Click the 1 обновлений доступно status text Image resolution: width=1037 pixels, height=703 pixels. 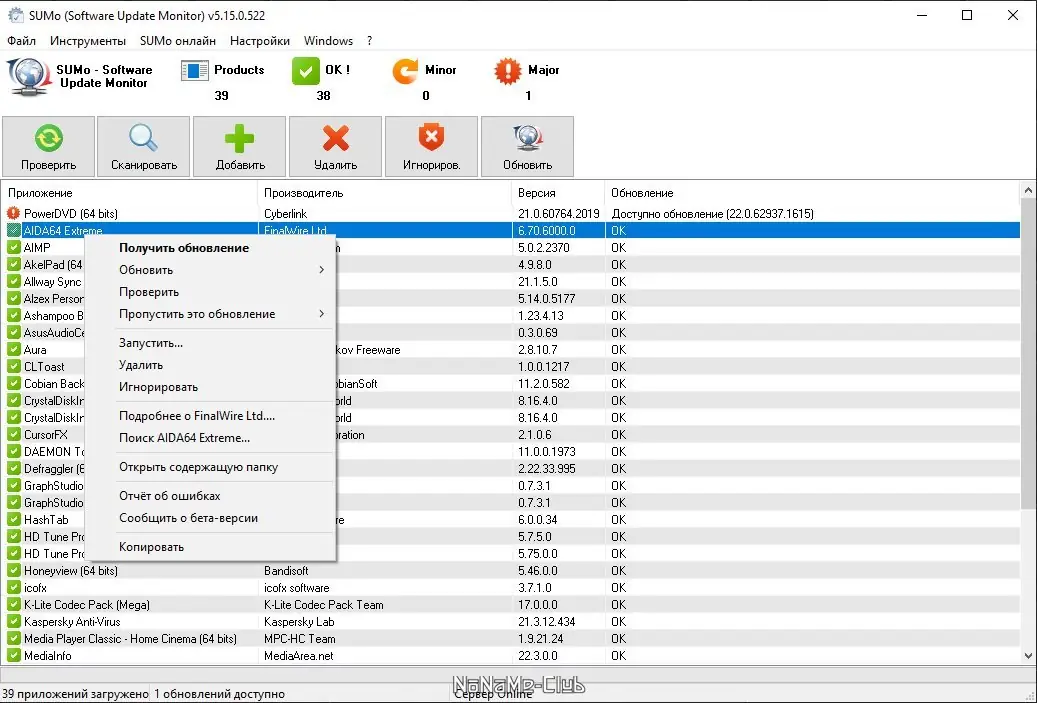point(220,694)
